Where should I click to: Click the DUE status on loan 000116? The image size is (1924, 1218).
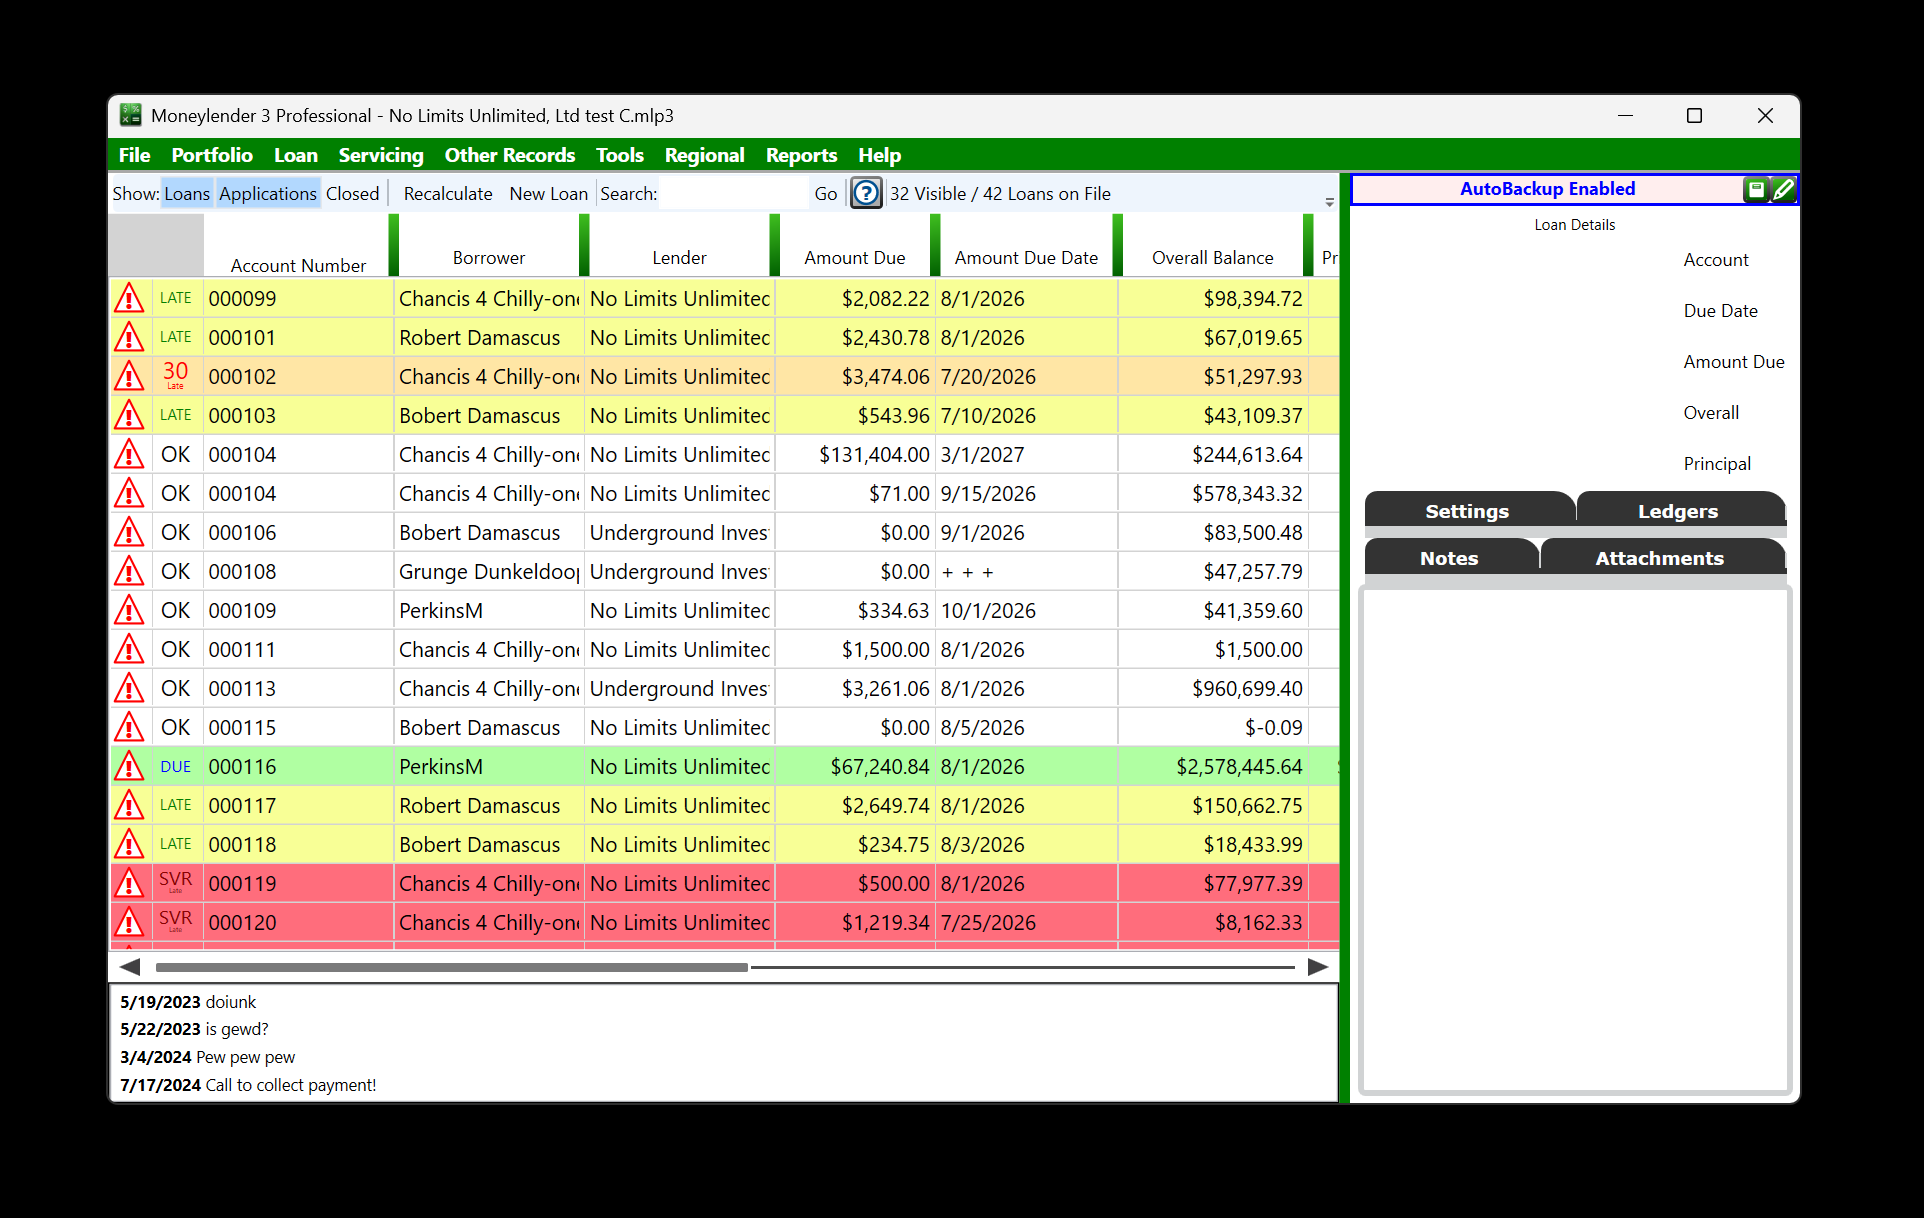tap(175, 767)
